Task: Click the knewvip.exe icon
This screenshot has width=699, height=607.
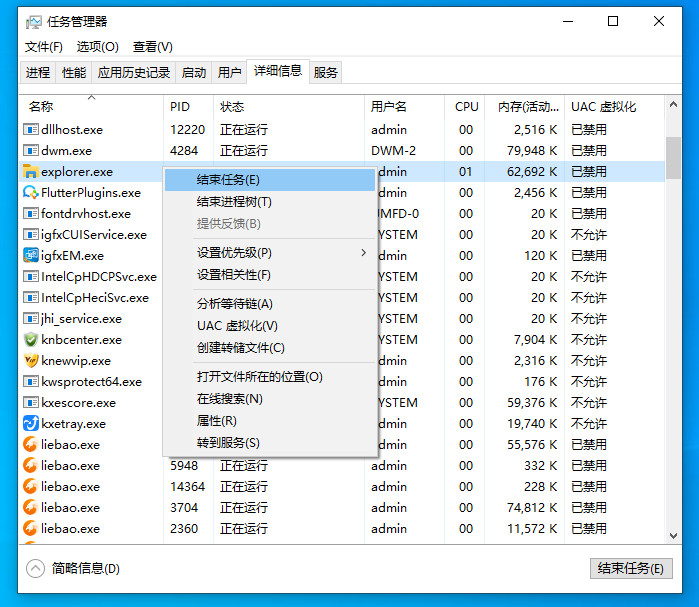Action: [31, 361]
